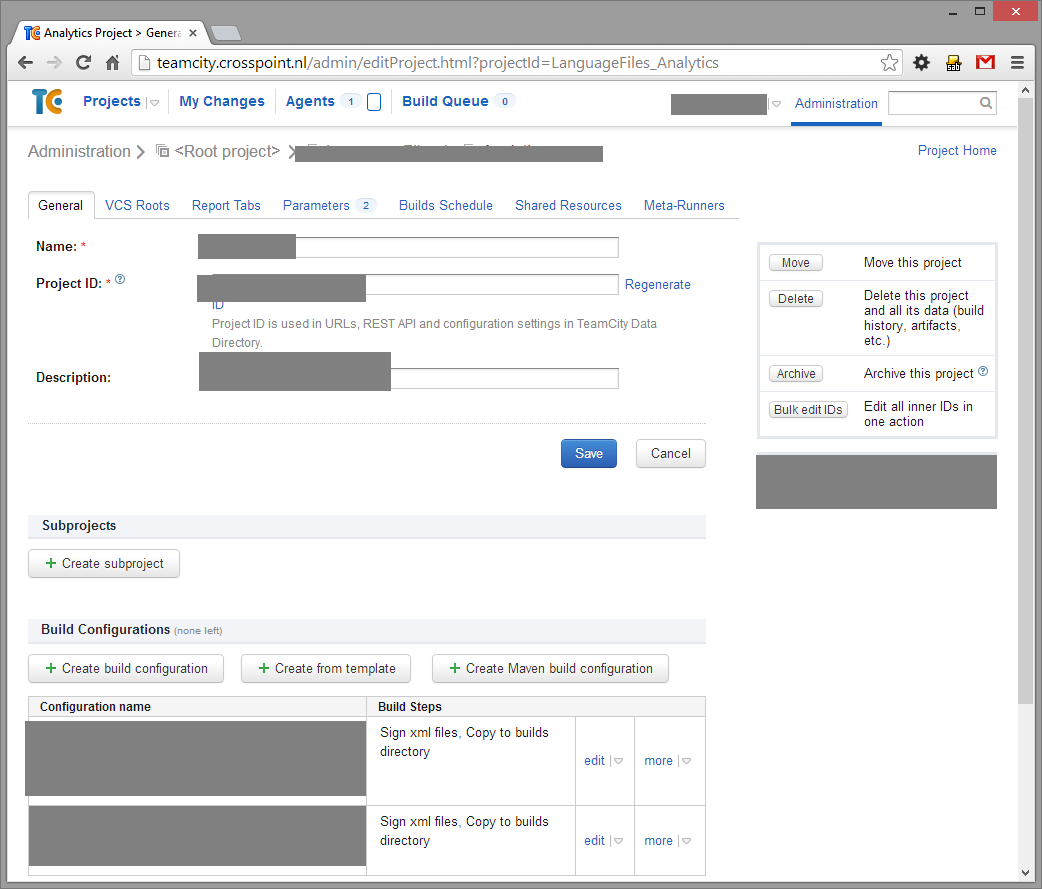Click the Regenerate ID link
The height and width of the screenshot is (889, 1042).
pyautogui.click(x=657, y=284)
